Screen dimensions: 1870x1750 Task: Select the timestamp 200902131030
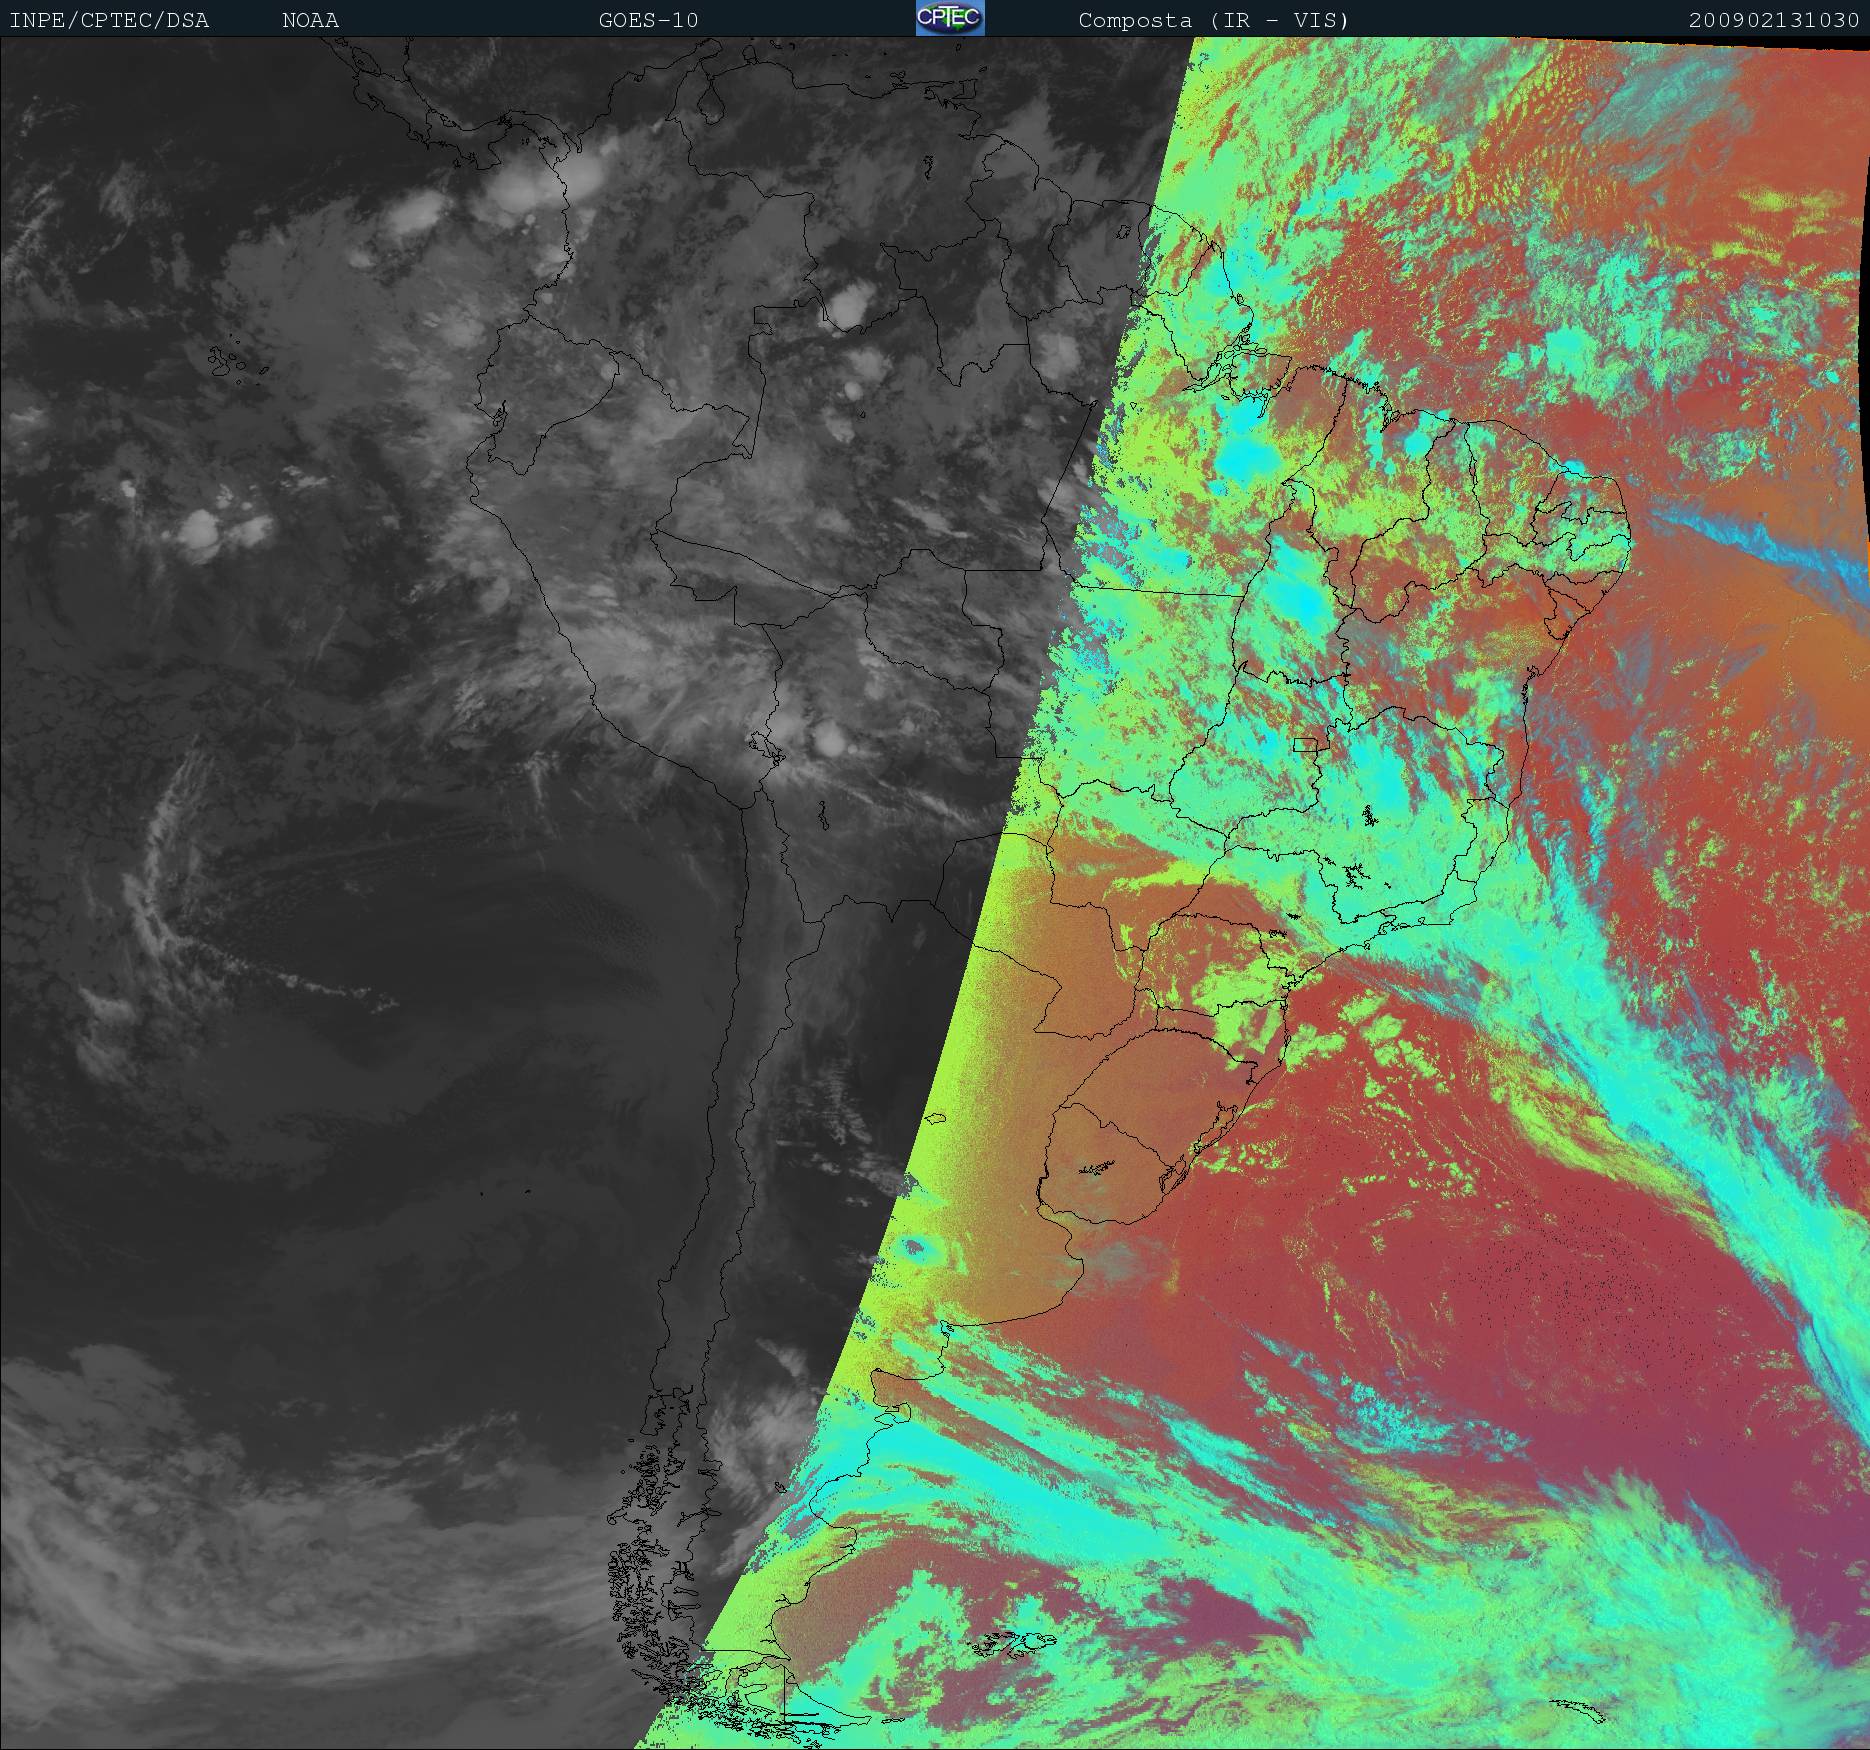pyautogui.click(x=1774, y=20)
